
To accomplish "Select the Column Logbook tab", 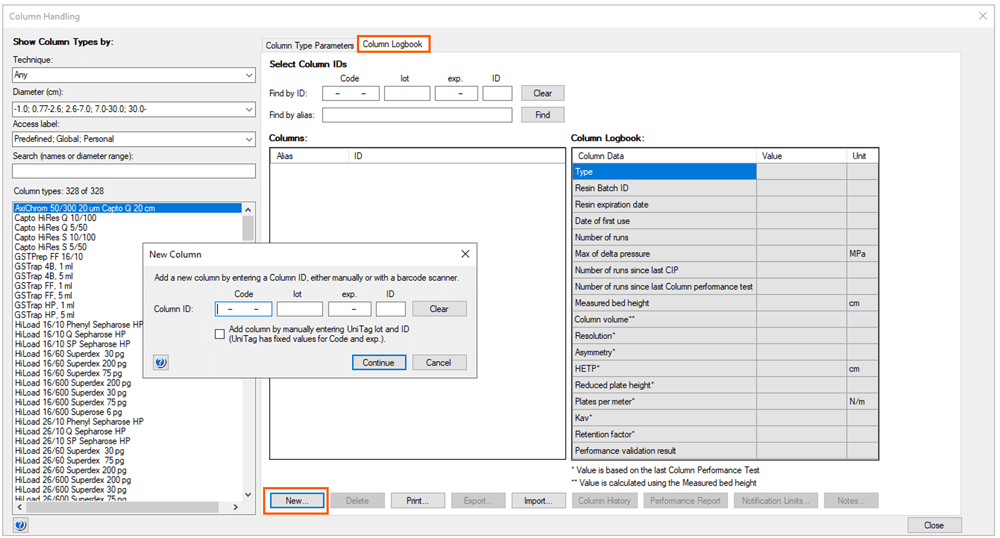I will coord(393,45).
